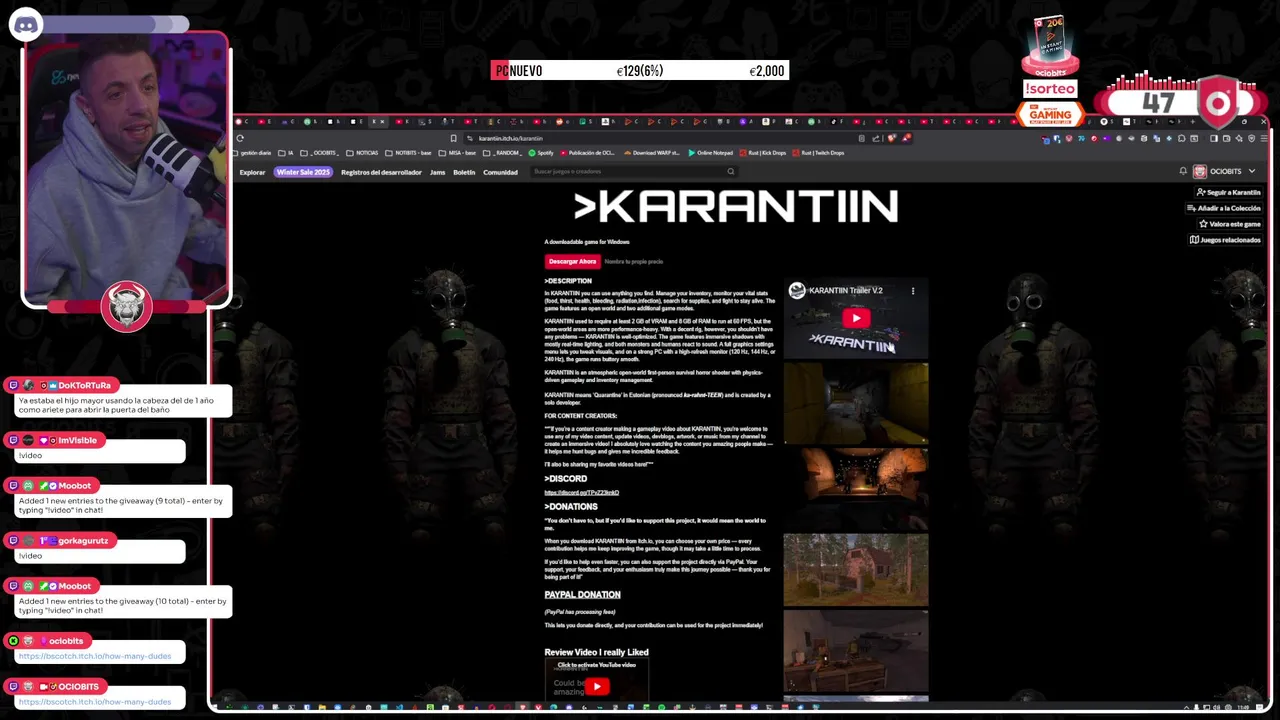The height and width of the screenshot is (720, 1280).
Task: Open the trailer video's three-dot menu
Action: (912, 291)
